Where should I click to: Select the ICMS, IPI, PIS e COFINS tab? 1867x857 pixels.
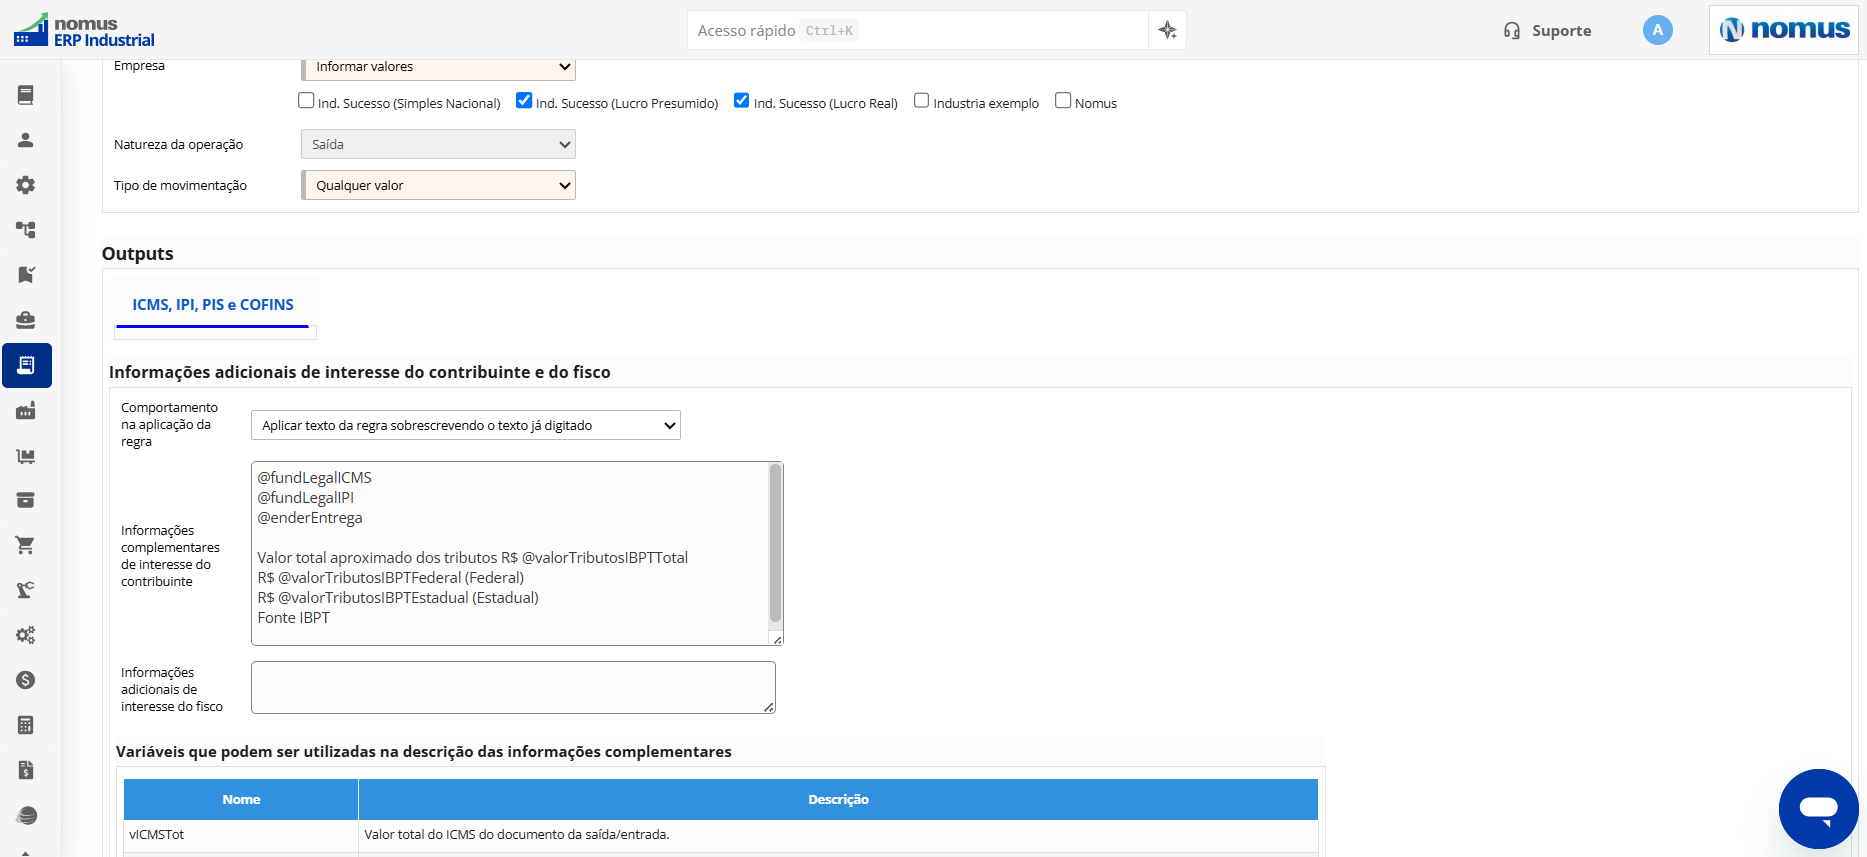[213, 305]
